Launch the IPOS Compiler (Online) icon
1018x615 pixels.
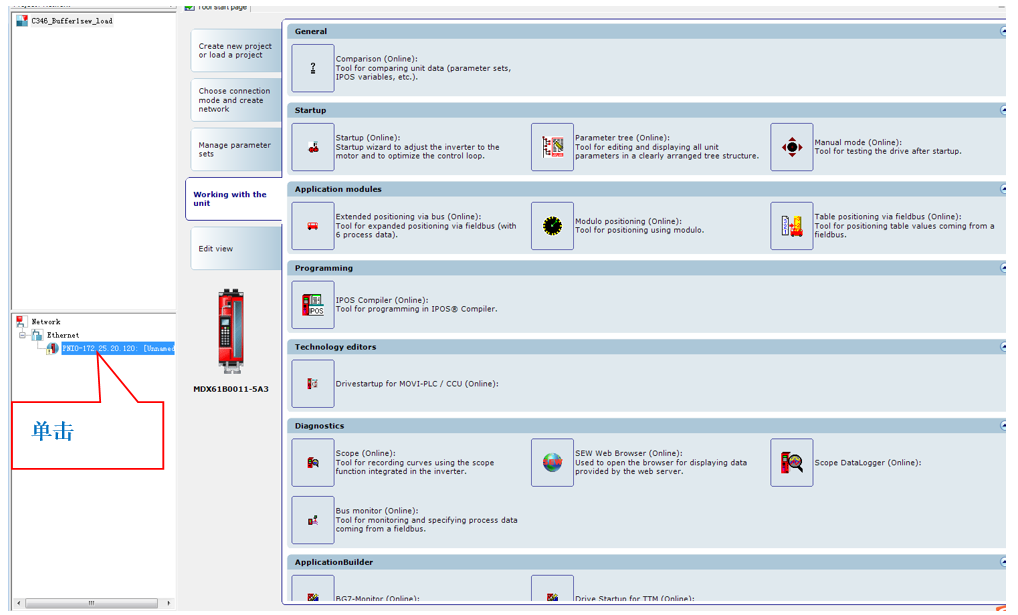[x=313, y=305]
